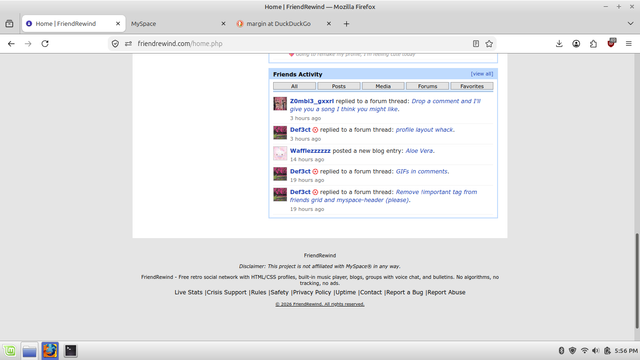Open the volume tray icon

tap(596, 351)
